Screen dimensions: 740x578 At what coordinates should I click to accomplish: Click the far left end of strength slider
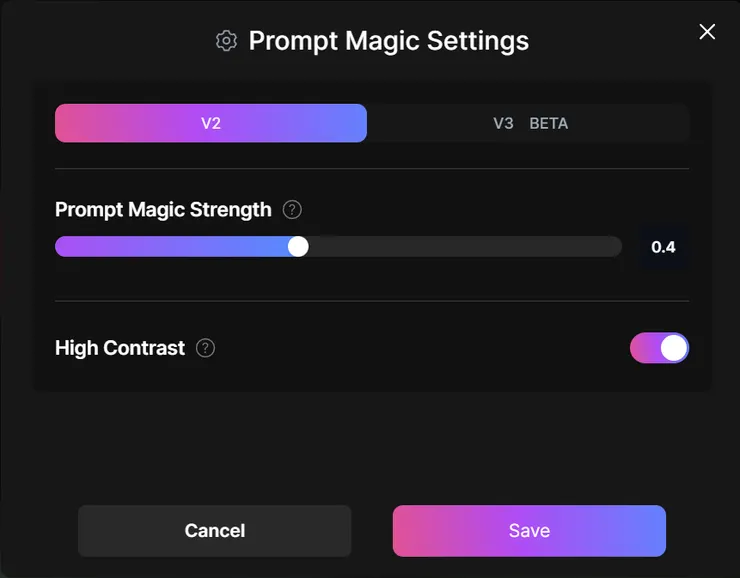[x=60, y=246]
